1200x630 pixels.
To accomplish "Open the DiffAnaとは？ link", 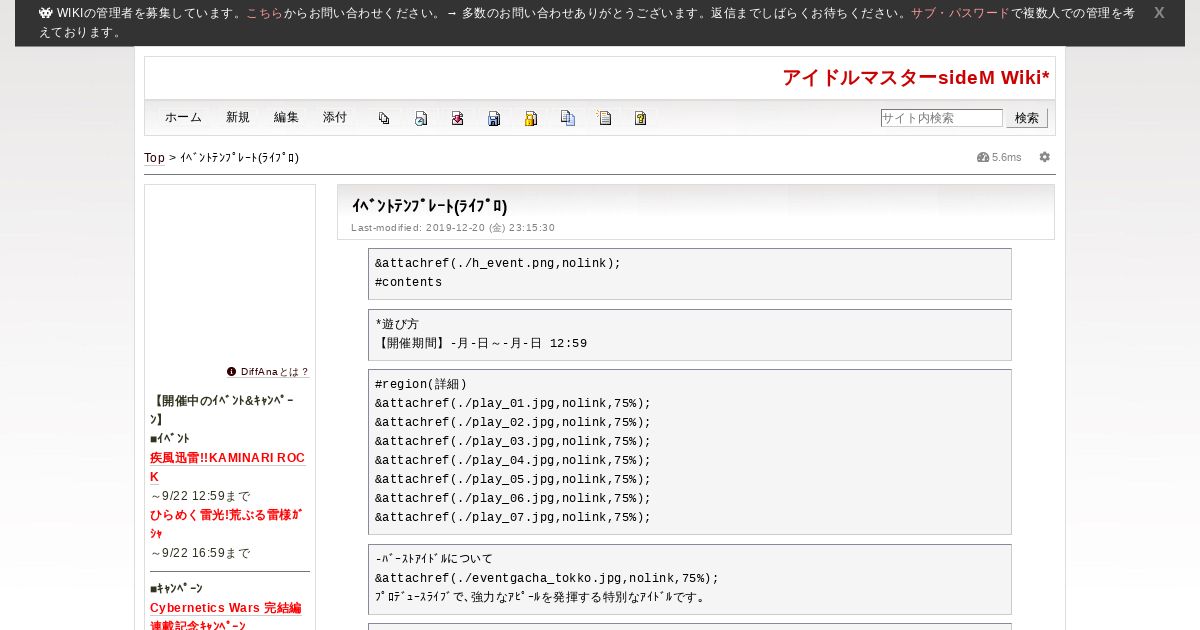I will click(275, 372).
